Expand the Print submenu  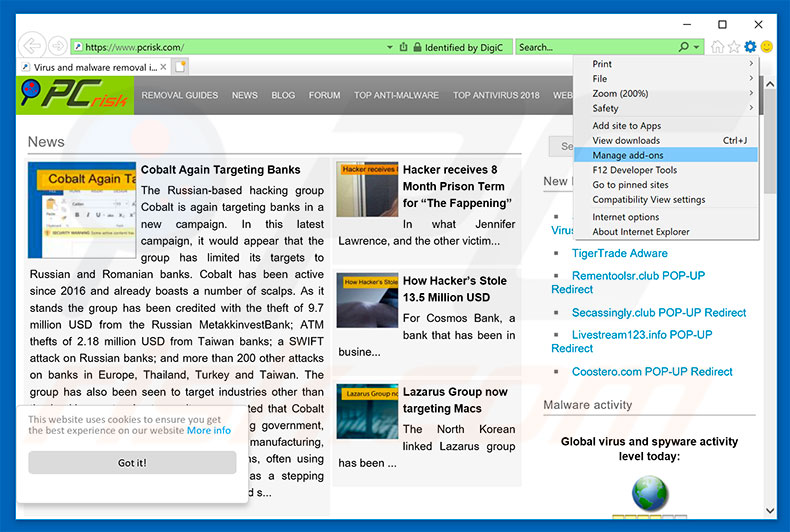click(666, 64)
